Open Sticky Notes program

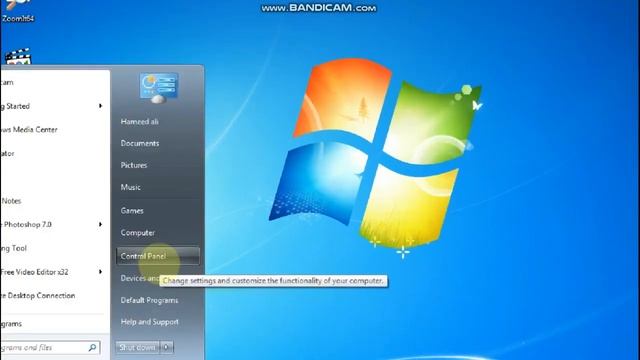11,201
